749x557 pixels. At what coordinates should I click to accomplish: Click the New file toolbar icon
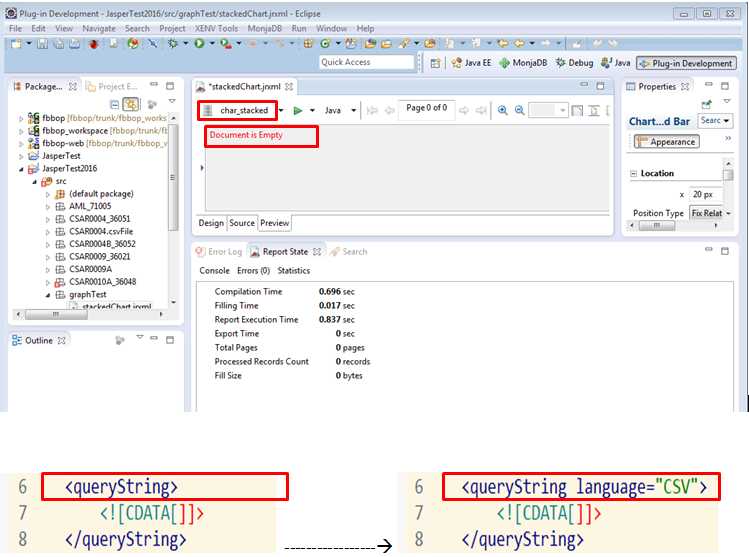[16, 44]
